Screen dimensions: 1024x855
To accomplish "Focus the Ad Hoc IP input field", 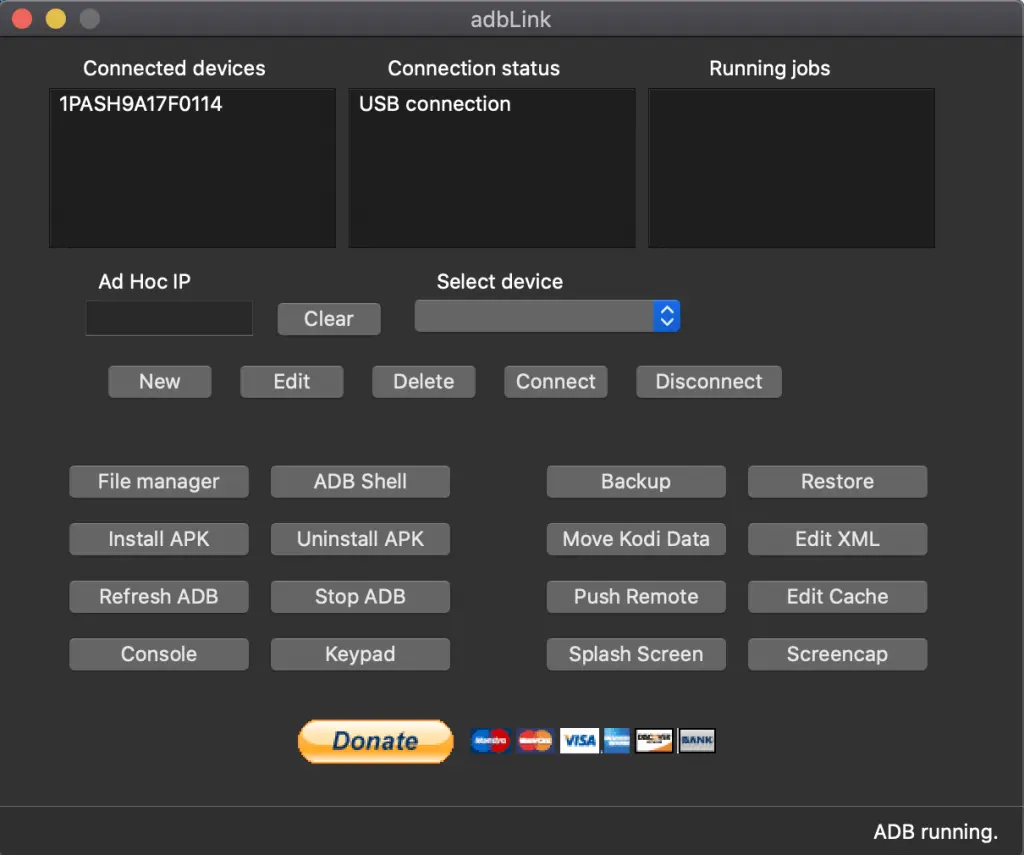I will click(x=169, y=318).
